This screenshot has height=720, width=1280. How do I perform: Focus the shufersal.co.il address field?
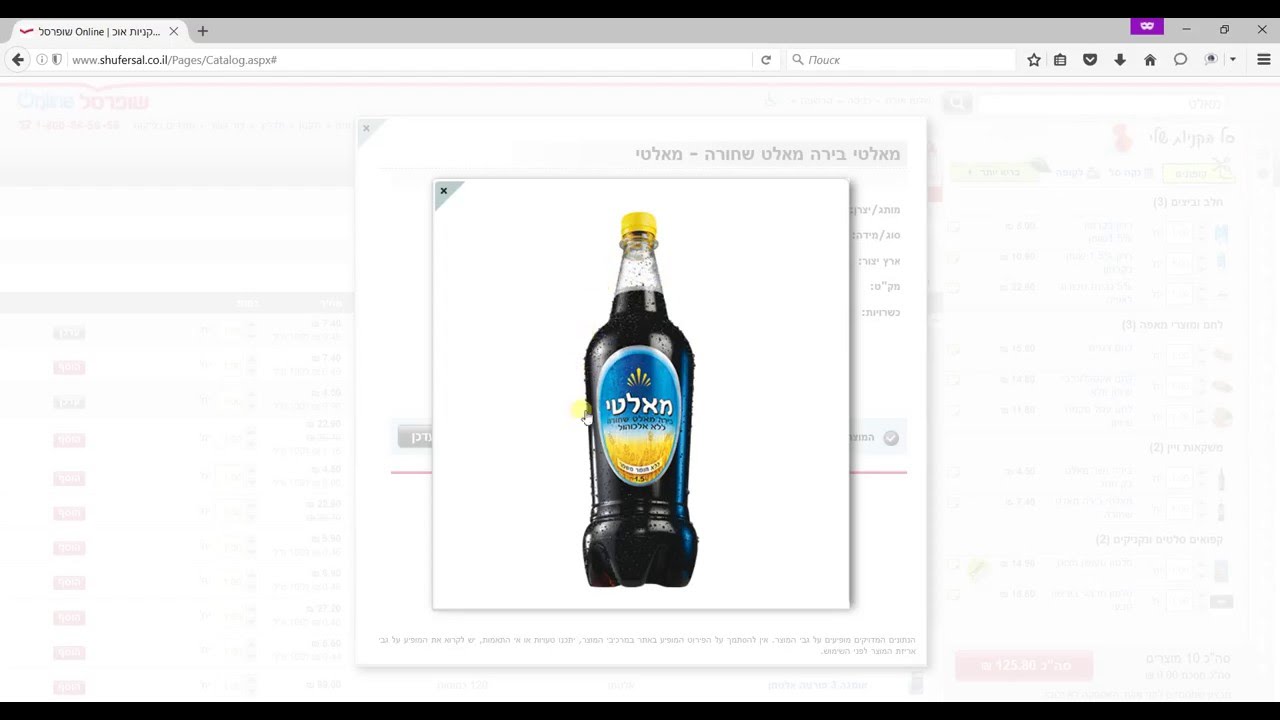tap(410, 60)
